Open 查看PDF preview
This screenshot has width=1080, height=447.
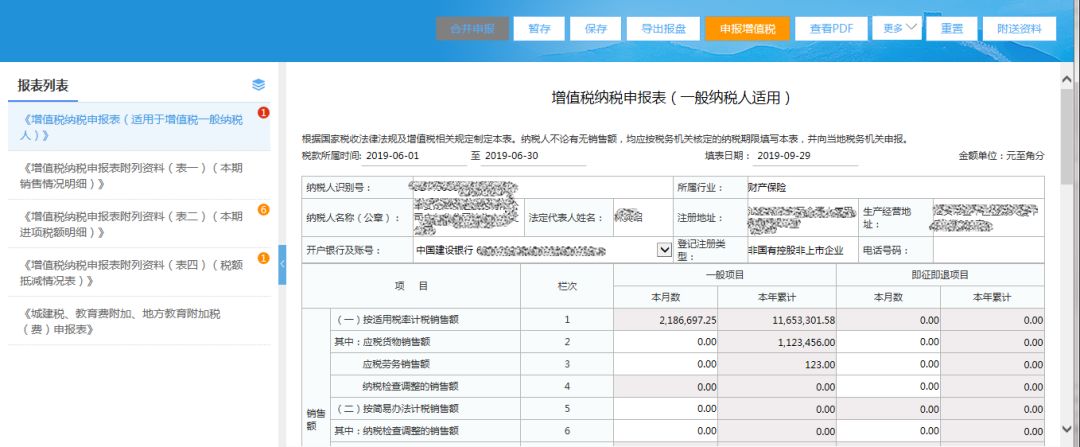coord(830,29)
